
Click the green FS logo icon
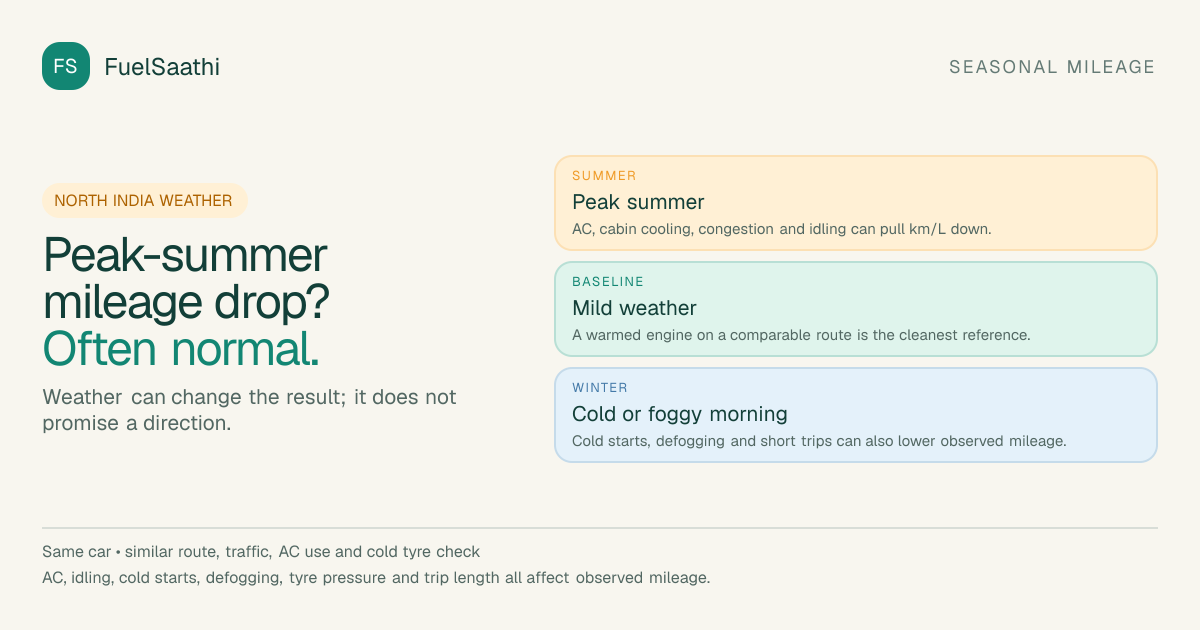(66, 66)
